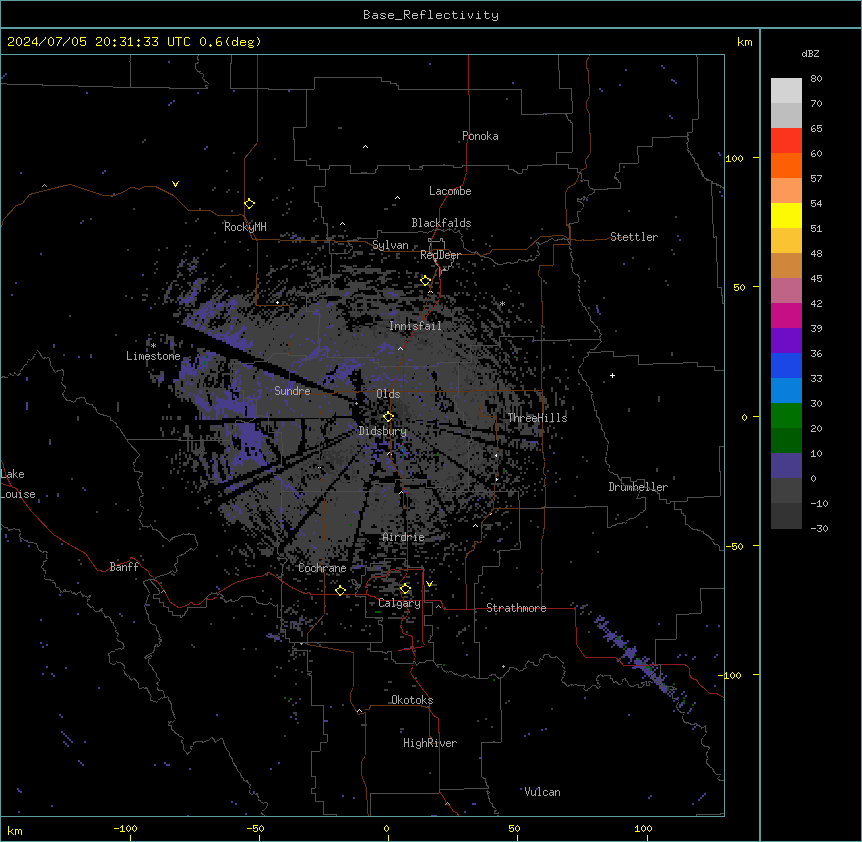Click the white caret marker southwest of Lacombe
The image size is (862, 842).
click(397, 198)
